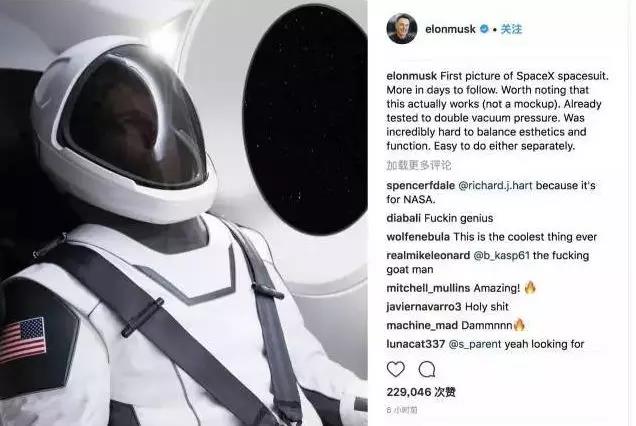The width and height of the screenshot is (636, 426).
Task: Click the heart like icon
Action: 395,369
